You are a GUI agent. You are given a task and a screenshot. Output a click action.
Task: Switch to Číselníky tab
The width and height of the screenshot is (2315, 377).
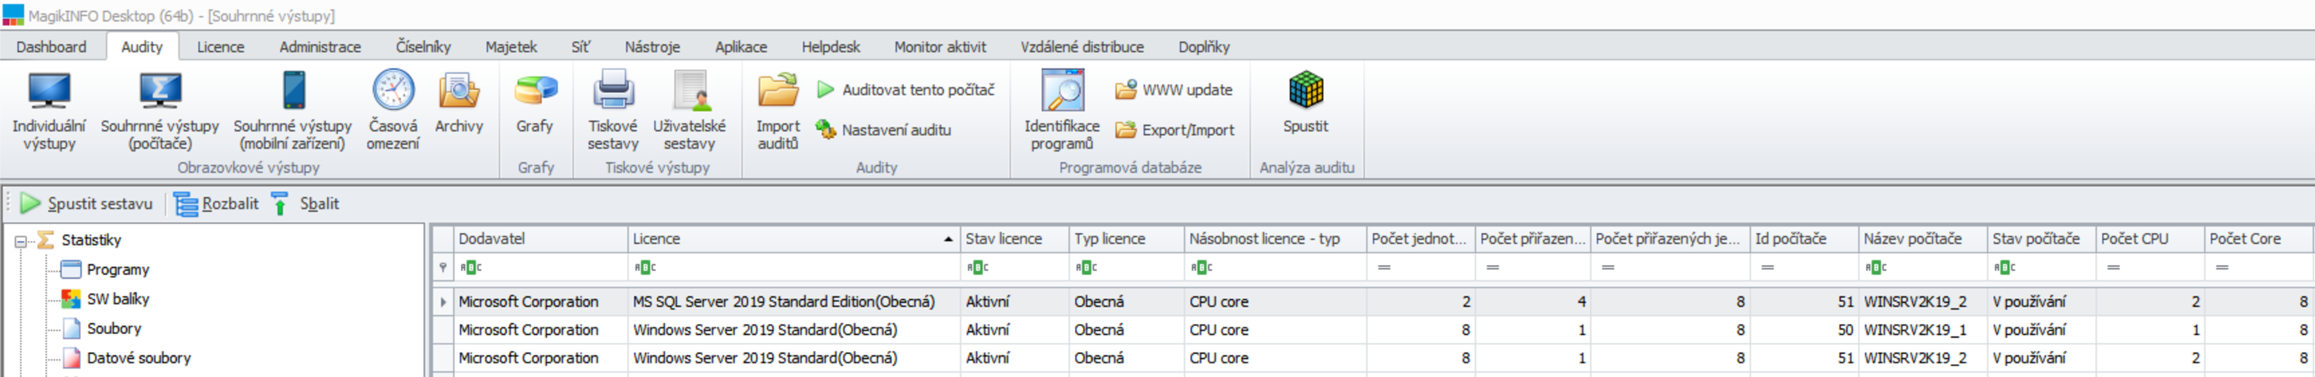pyautogui.click(x=423, y=47)
